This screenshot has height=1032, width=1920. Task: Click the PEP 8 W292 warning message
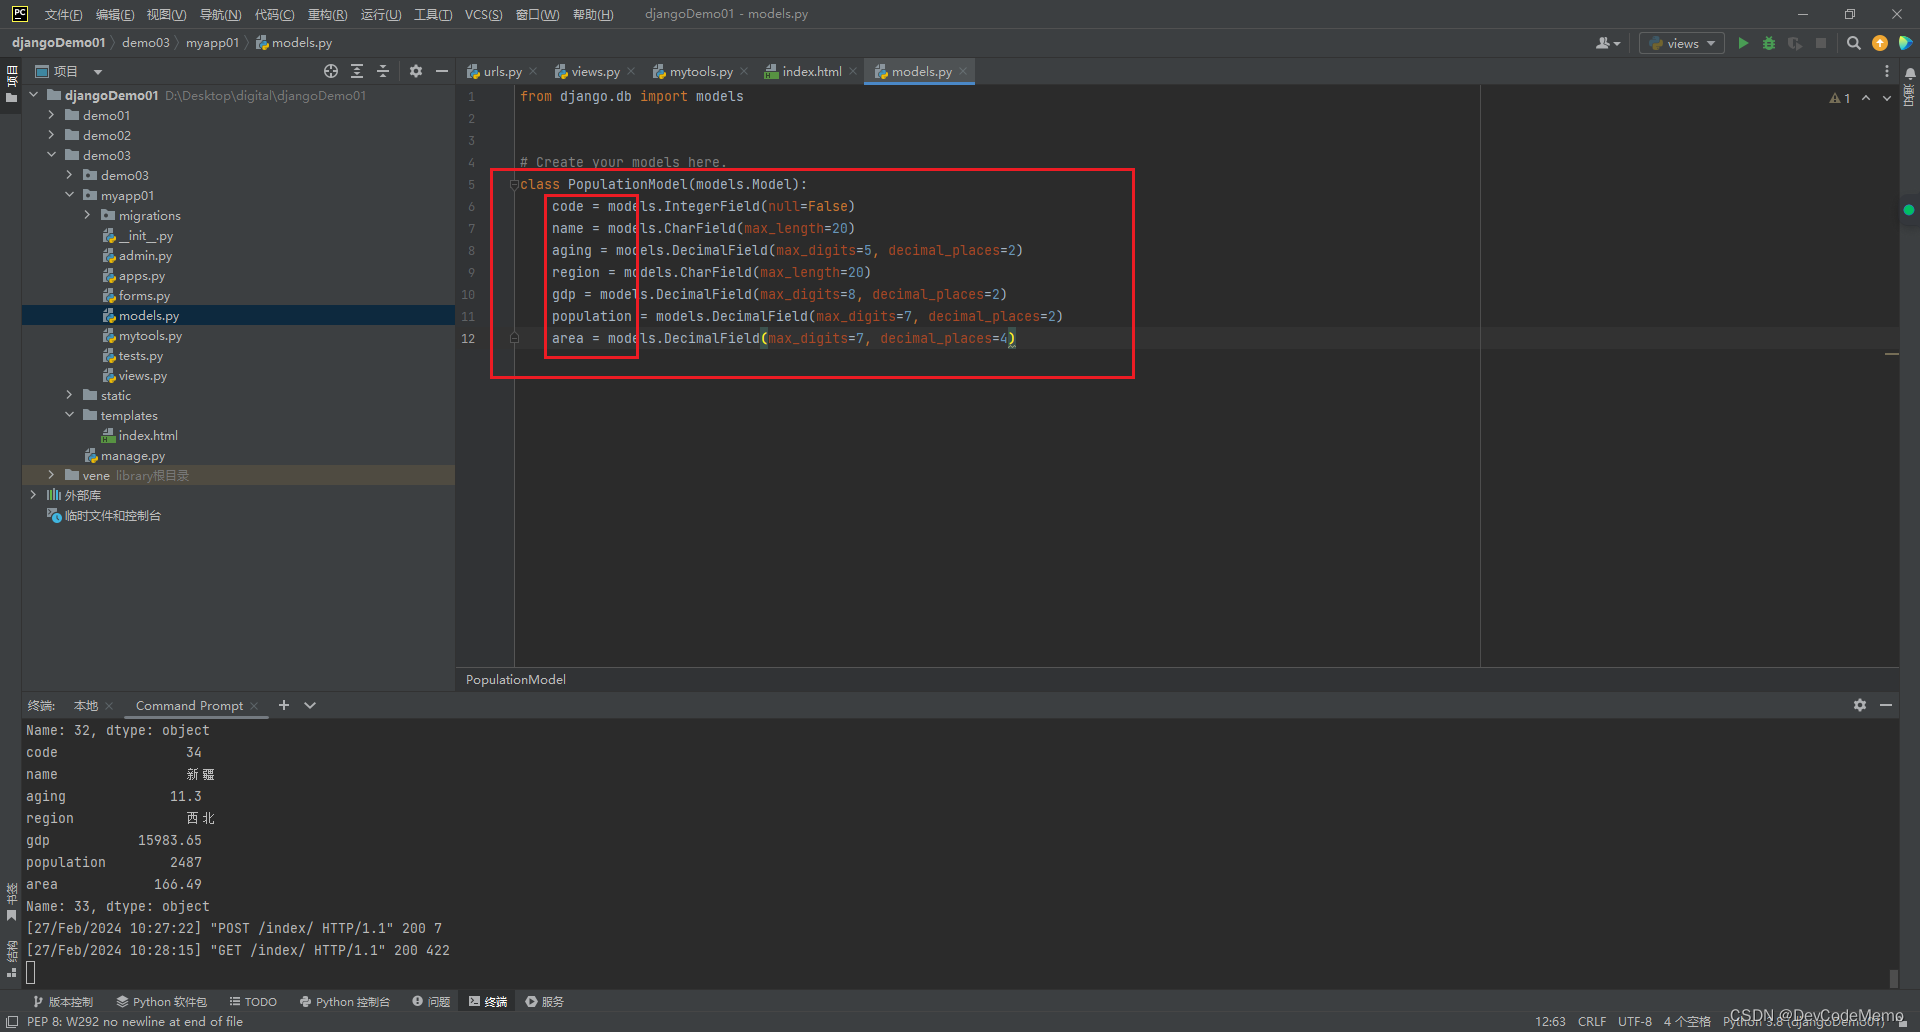tap(135, 1021)
